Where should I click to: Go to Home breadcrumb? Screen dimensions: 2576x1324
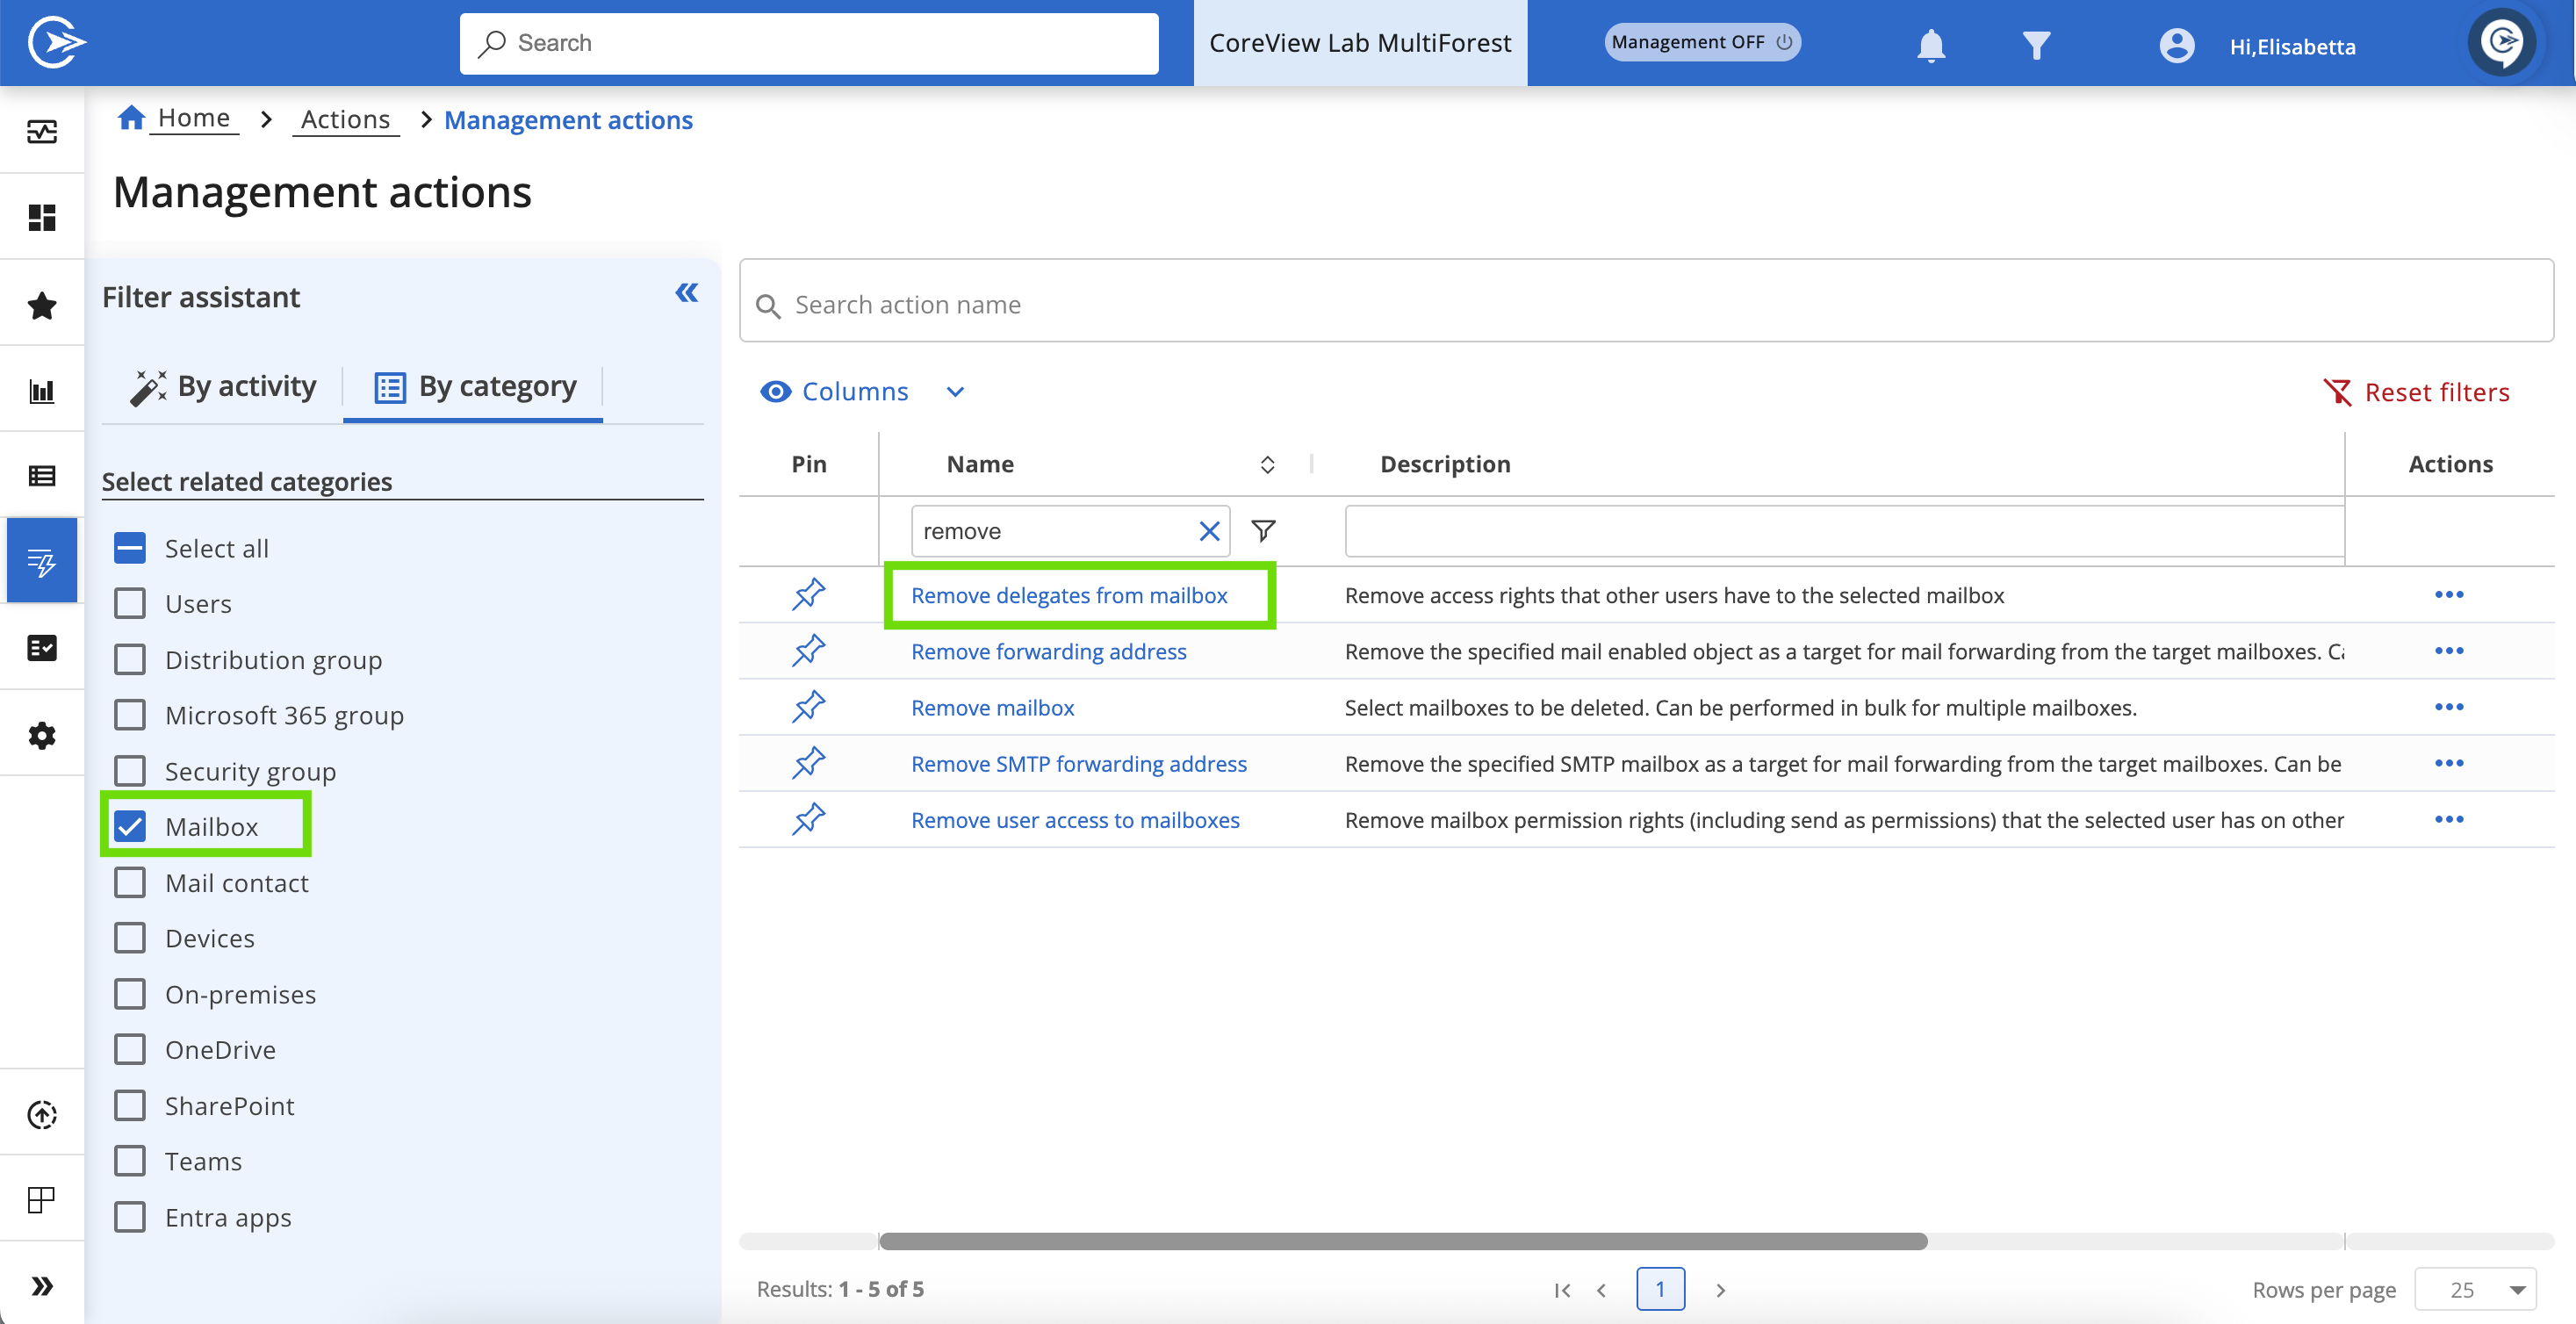click(x=193, y=118)
